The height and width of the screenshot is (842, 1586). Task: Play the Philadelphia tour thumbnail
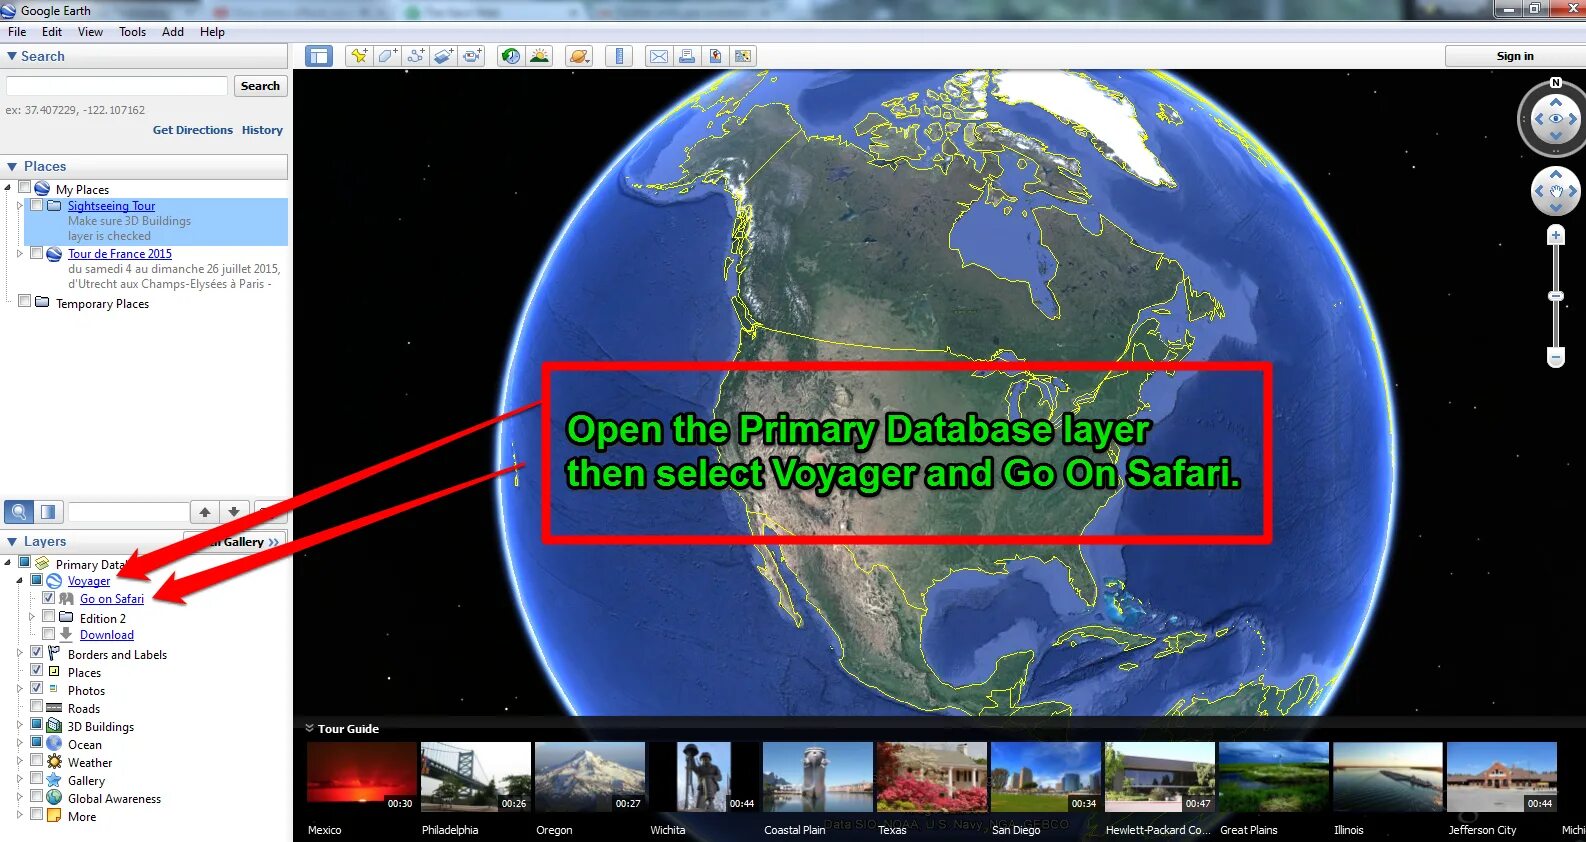(x=476, y=776)
